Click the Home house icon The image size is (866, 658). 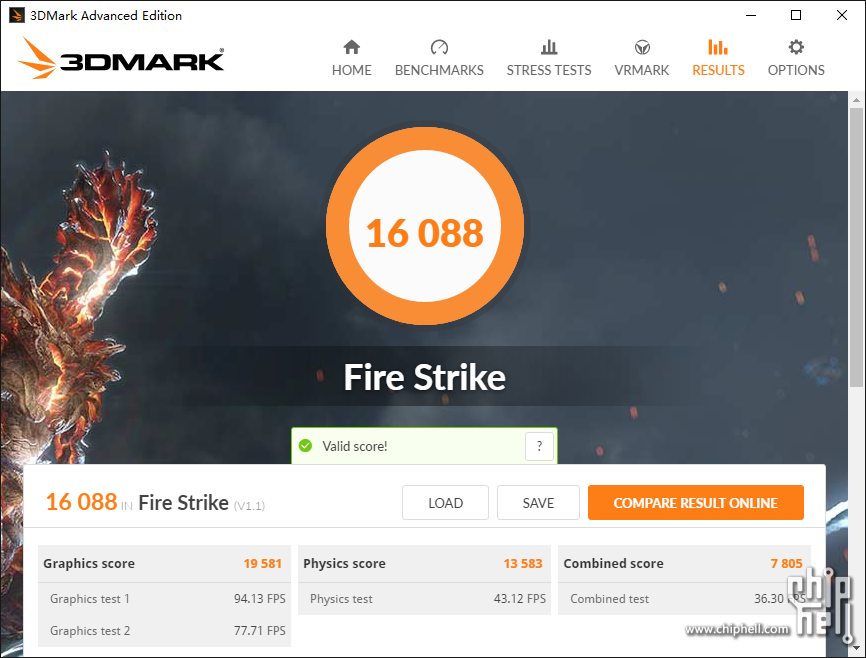351,48
